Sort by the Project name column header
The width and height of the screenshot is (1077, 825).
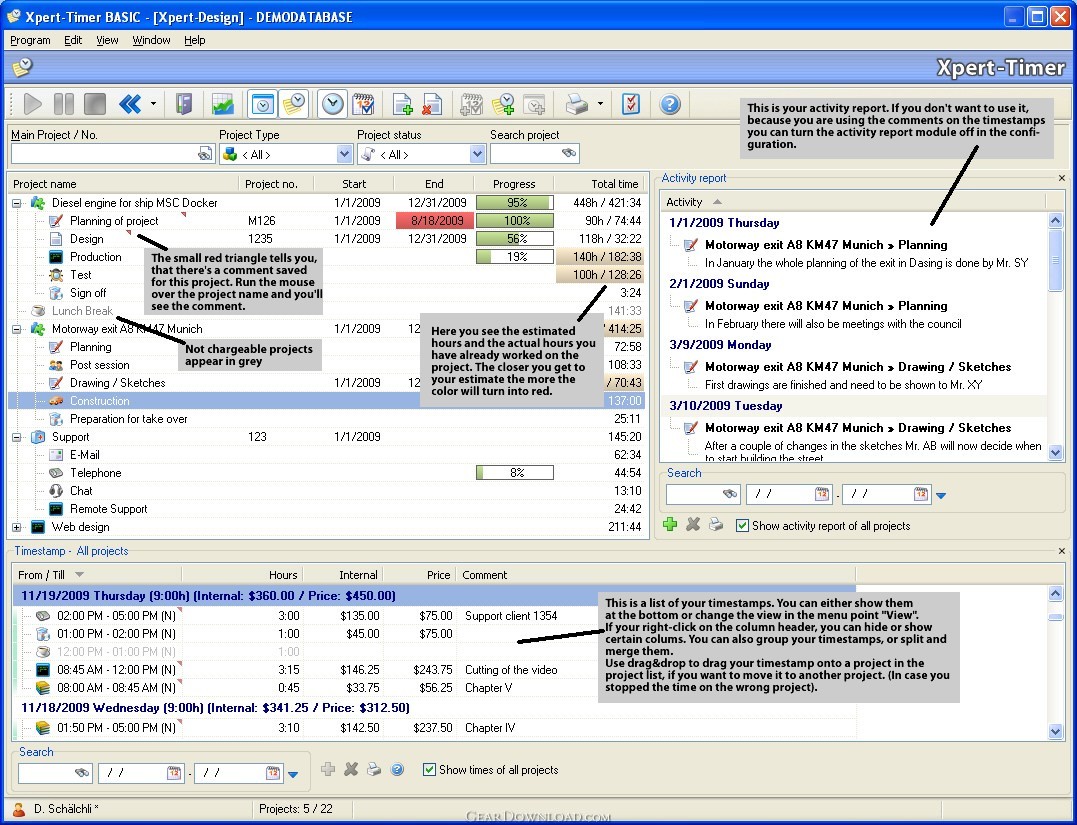point(123,184)
